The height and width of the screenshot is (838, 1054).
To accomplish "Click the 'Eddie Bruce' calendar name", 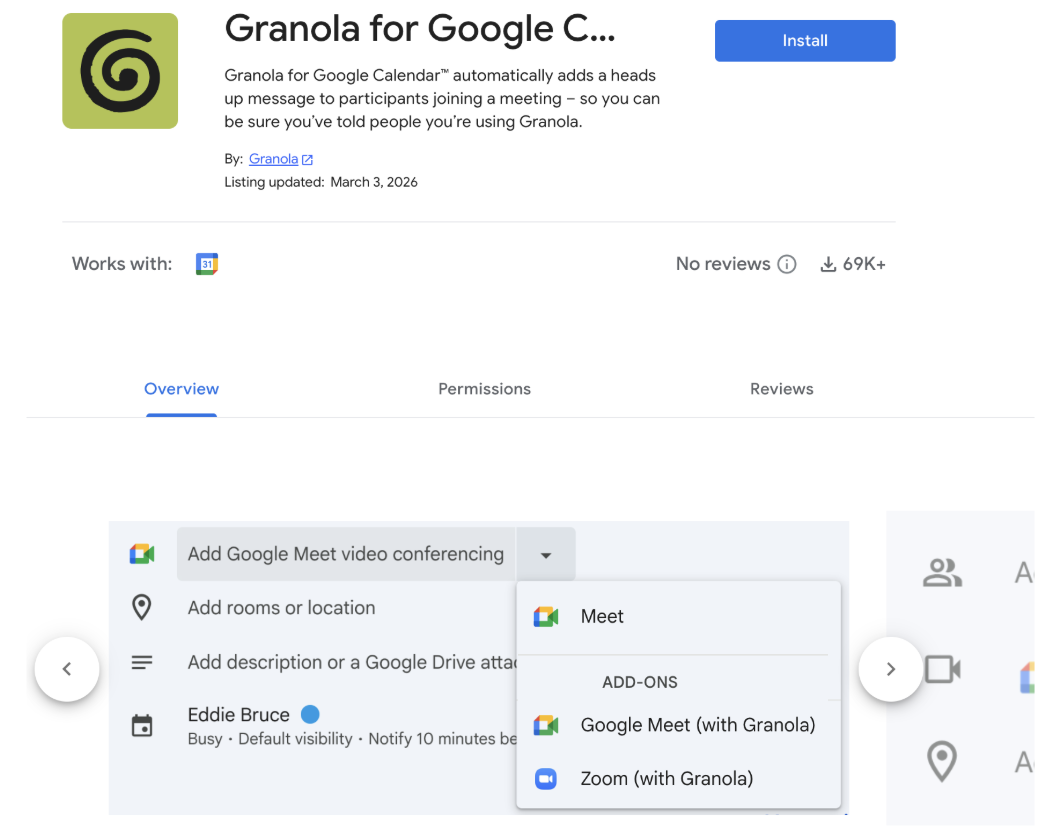I will coord(239,714).
